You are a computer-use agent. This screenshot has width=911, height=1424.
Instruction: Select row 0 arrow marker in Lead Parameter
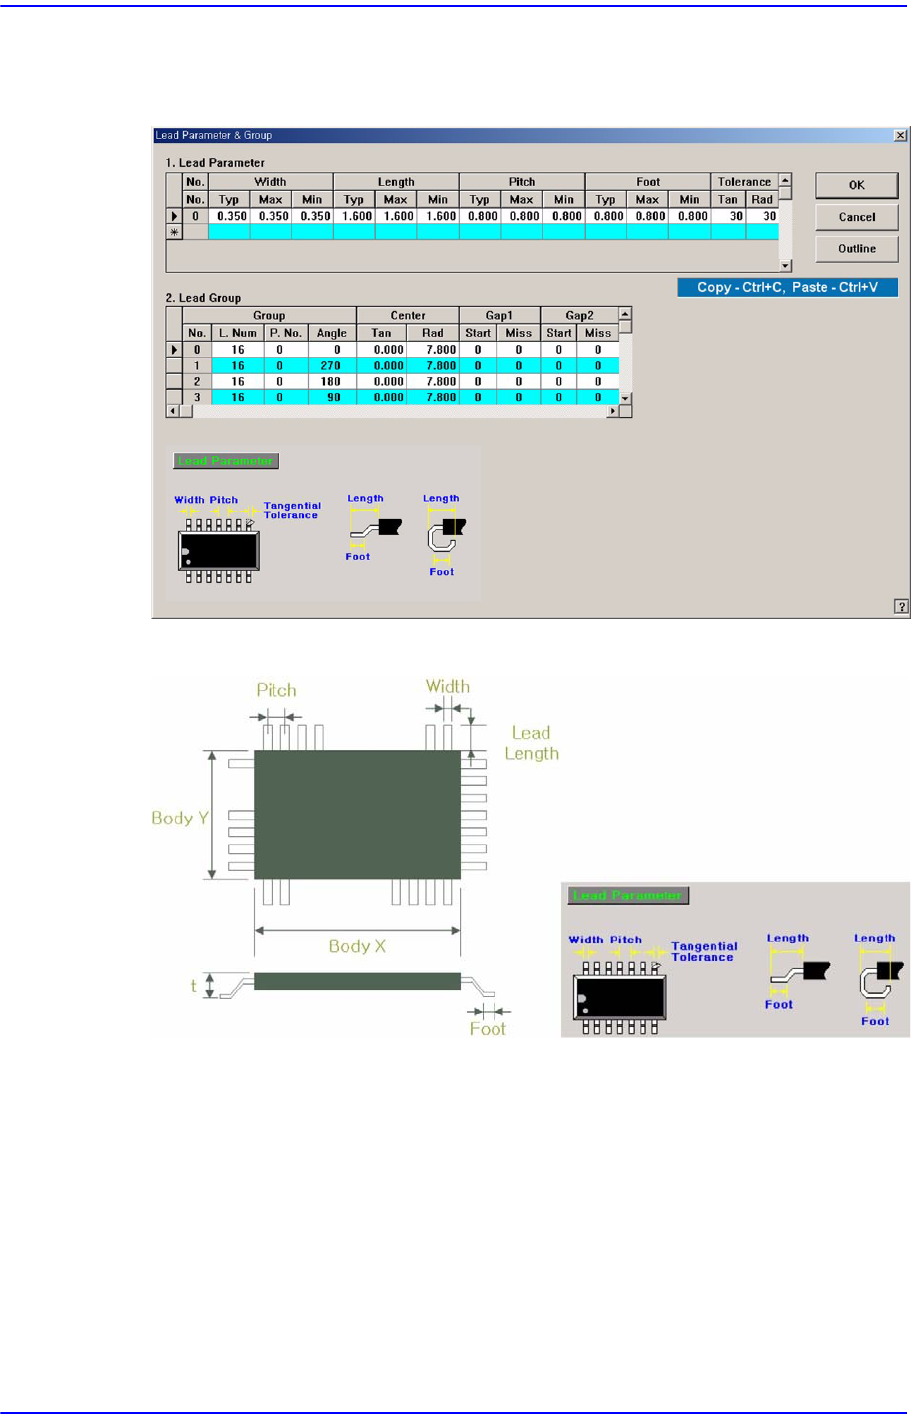point(174,216)
